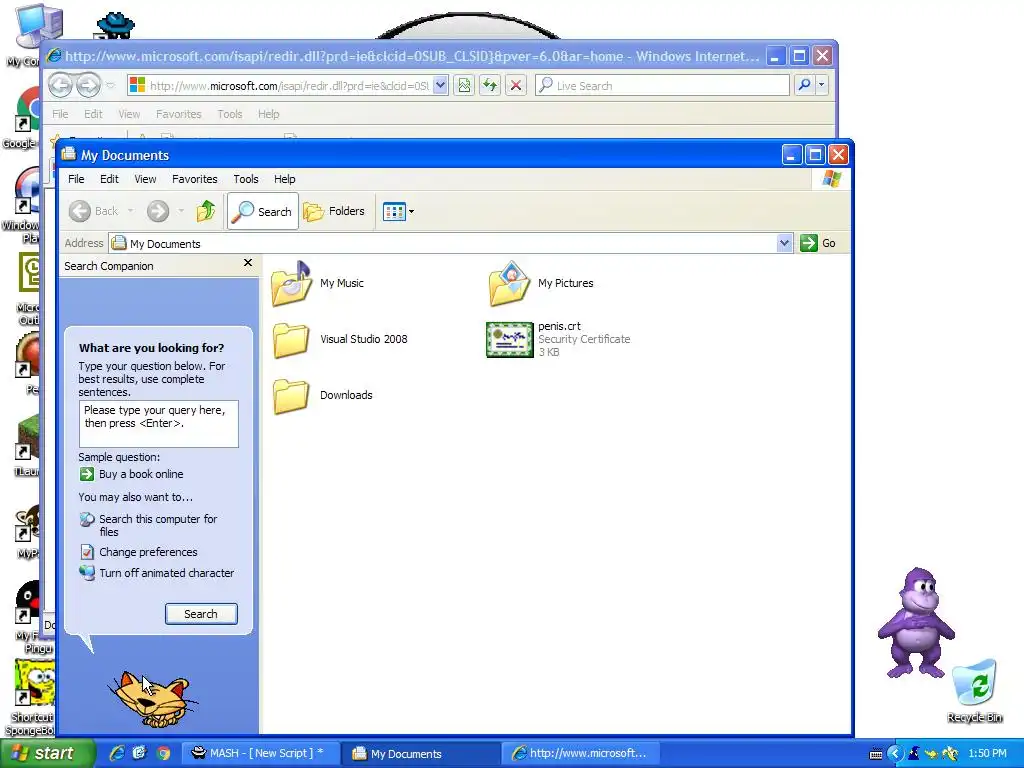Click the Live Search box in IE
This screenshot has height=768, width=1024.
tap(662, 86)
